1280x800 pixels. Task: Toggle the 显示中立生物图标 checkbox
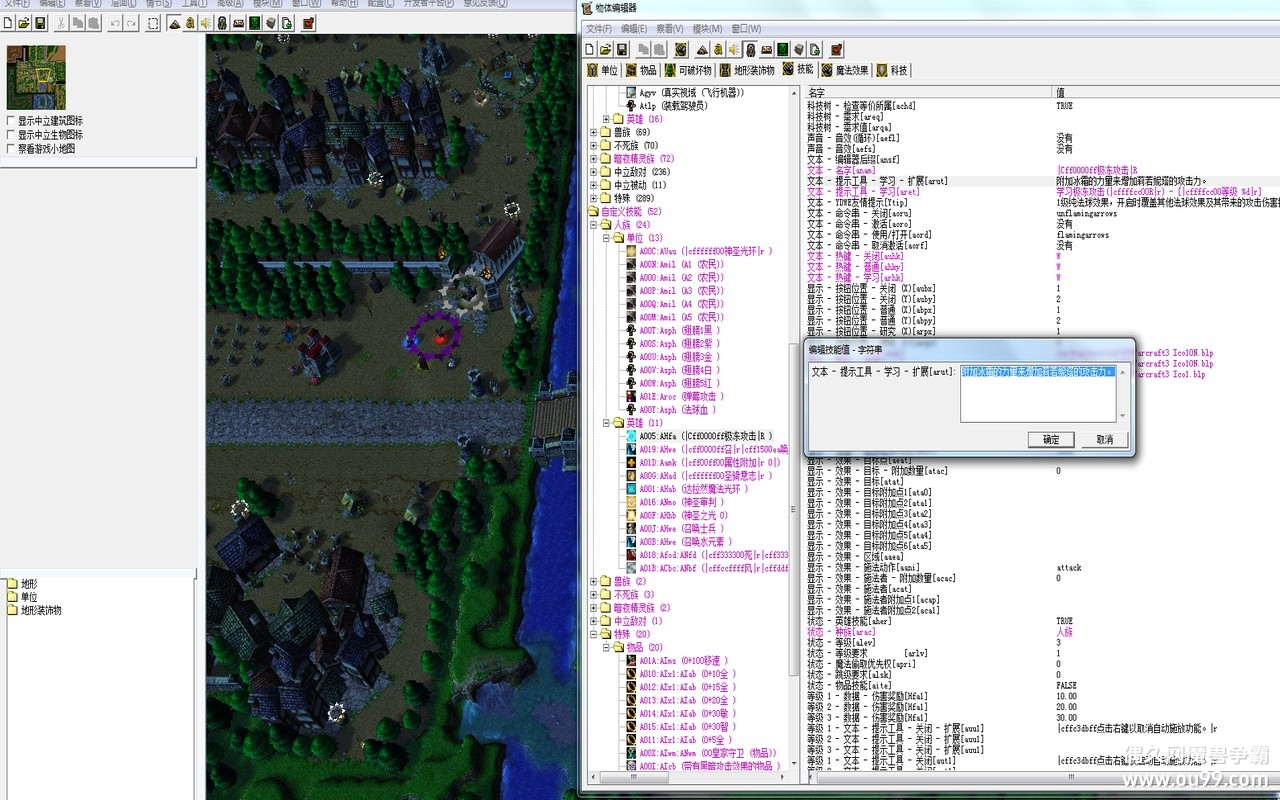point(11,135)
